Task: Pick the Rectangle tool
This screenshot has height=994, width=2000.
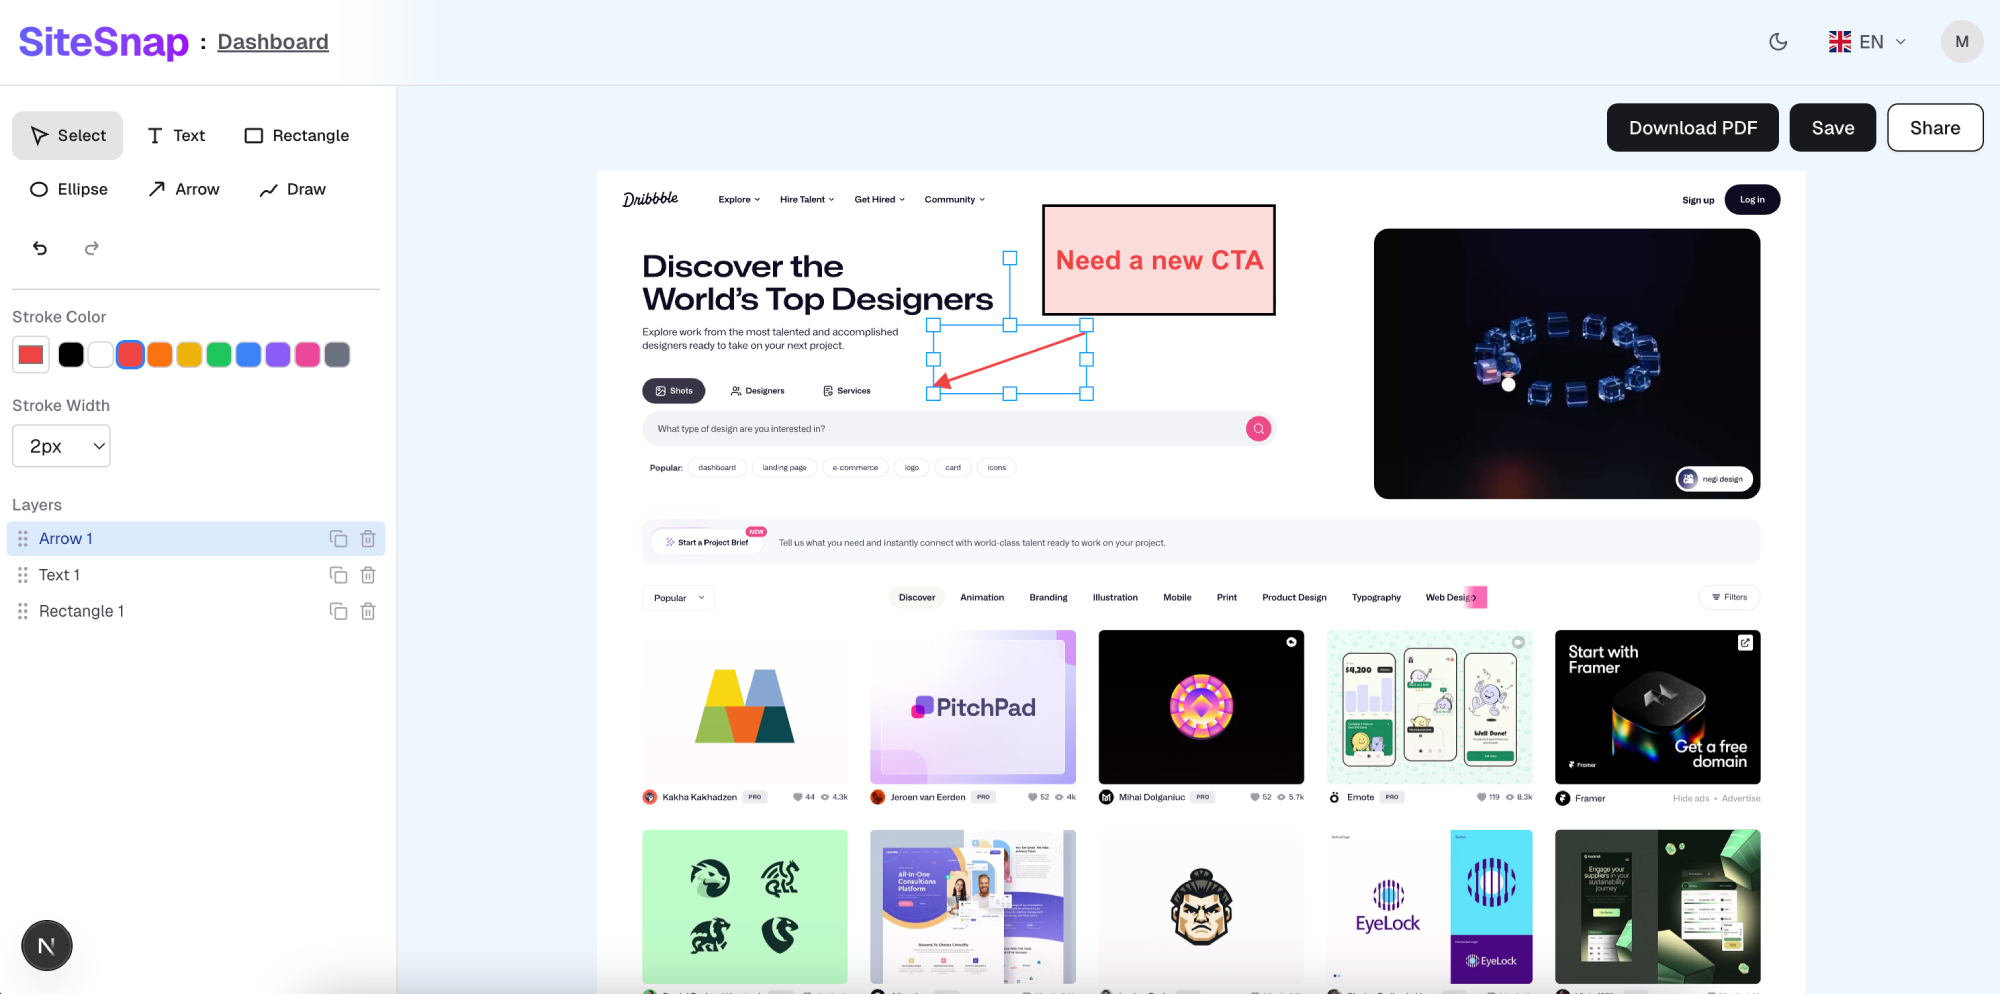Action: (x=297, y=135)
